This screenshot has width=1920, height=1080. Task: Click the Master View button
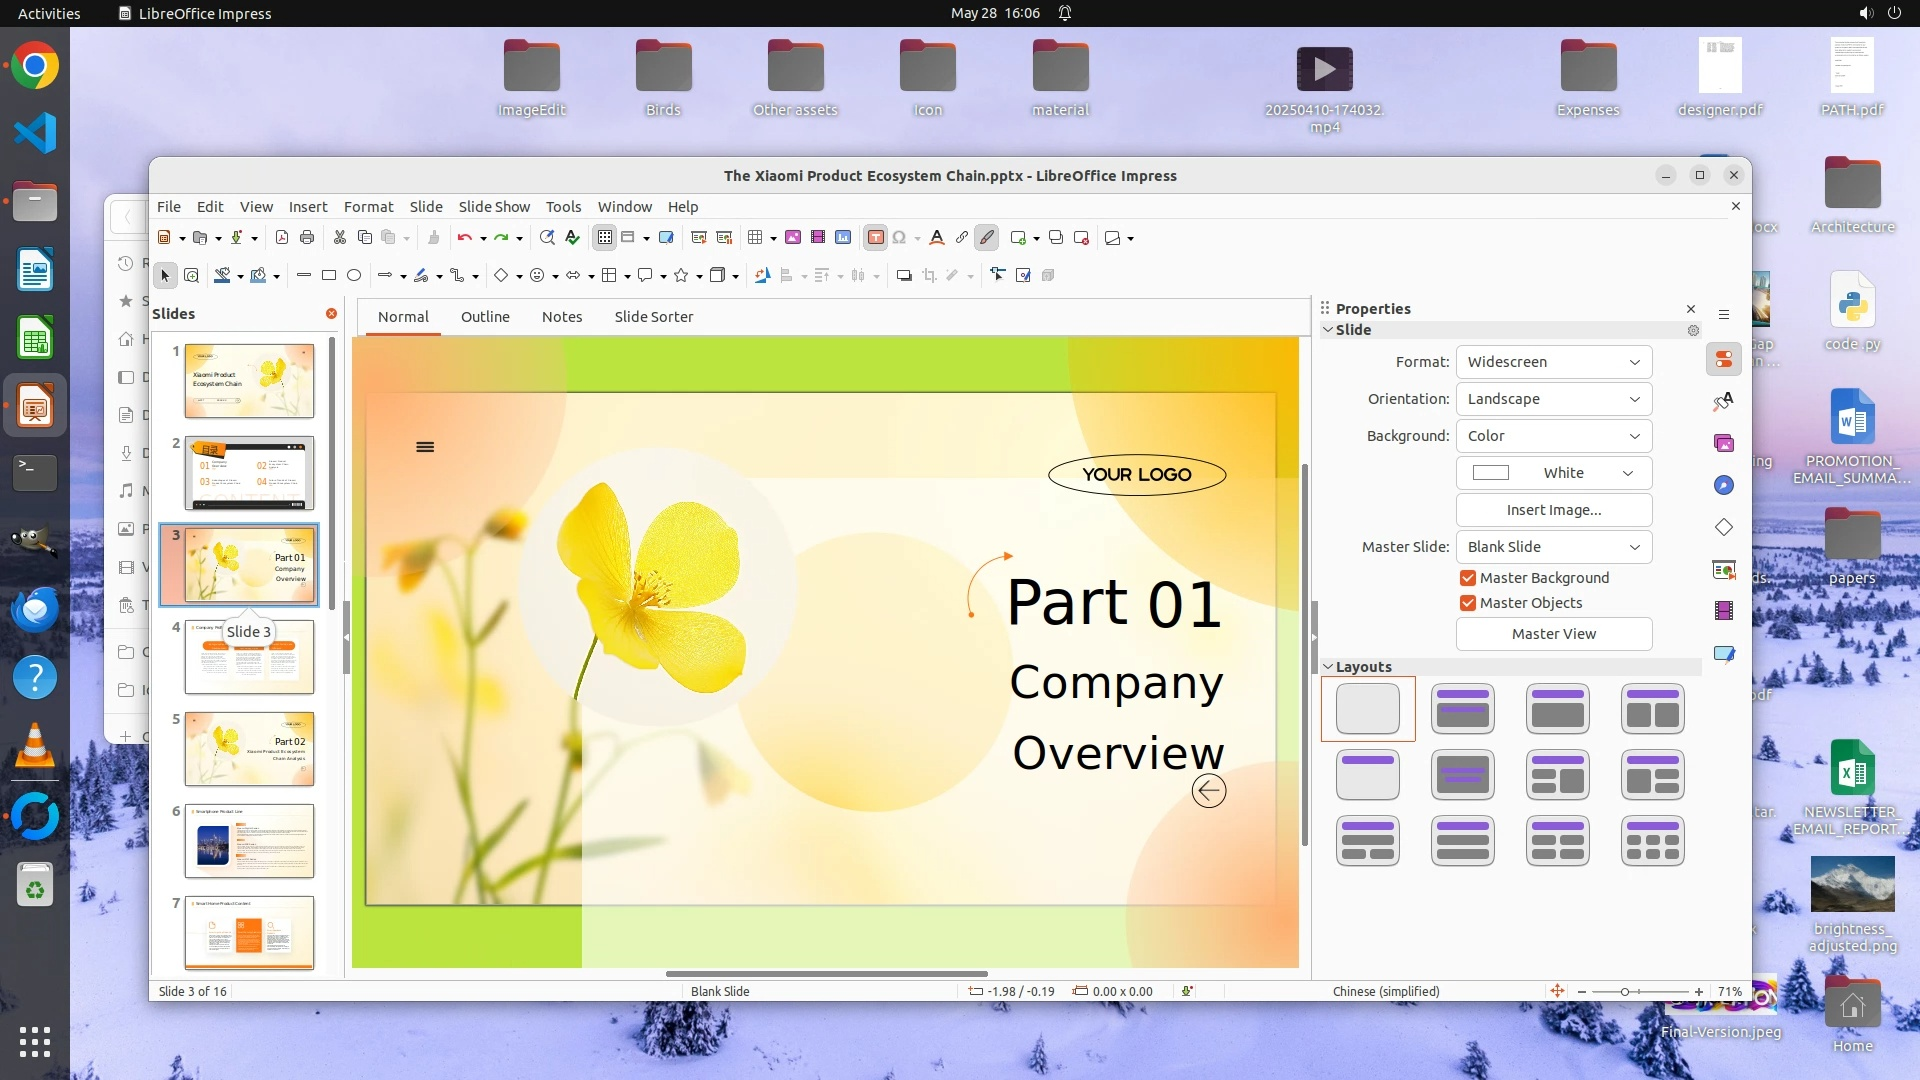tap(1553, 634)
